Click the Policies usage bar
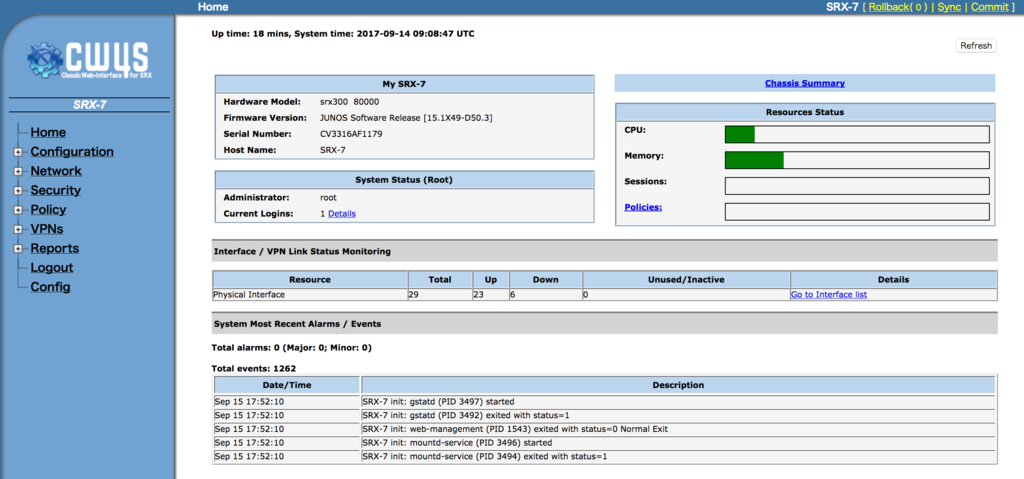 tap(857, 212)
